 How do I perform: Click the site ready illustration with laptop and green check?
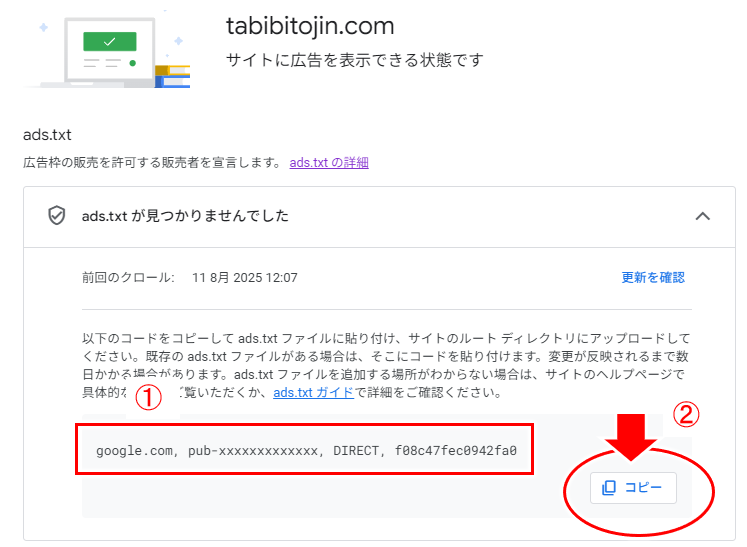click(107, 51)
